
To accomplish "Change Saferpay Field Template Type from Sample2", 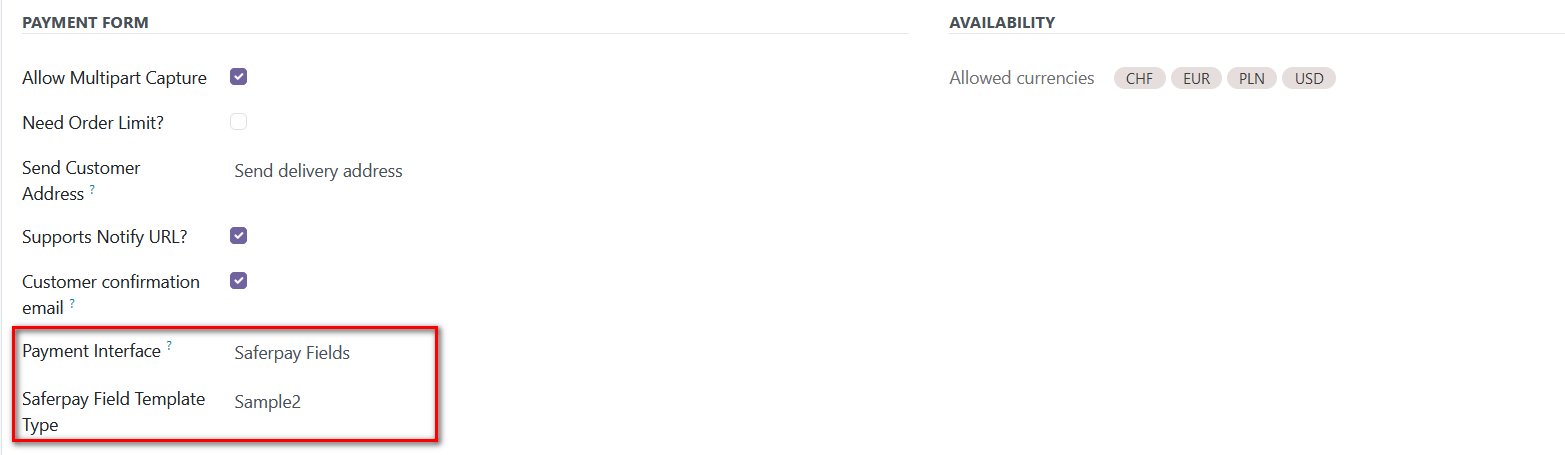I will coord(267,402).
